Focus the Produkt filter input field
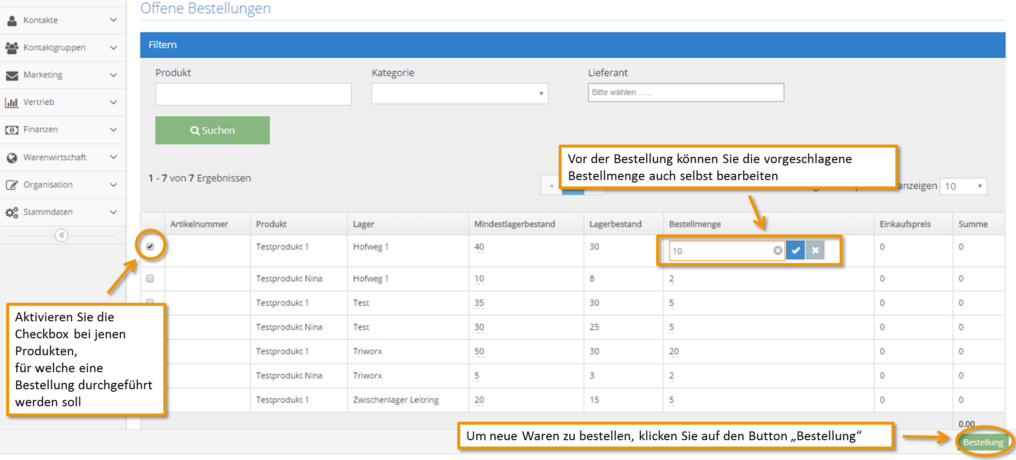 253,94
